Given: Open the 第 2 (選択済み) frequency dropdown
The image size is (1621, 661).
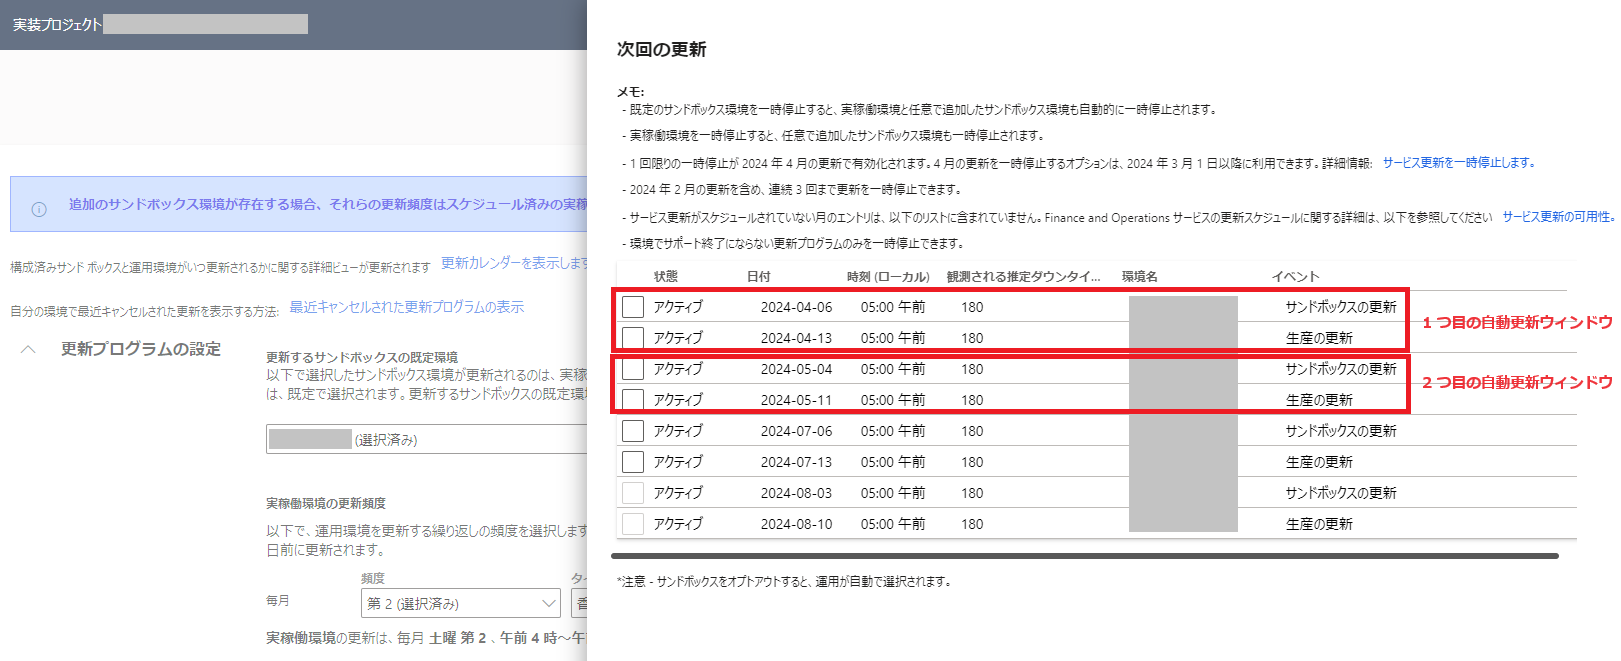Looking at the screenshot, I should pos(461,603).
